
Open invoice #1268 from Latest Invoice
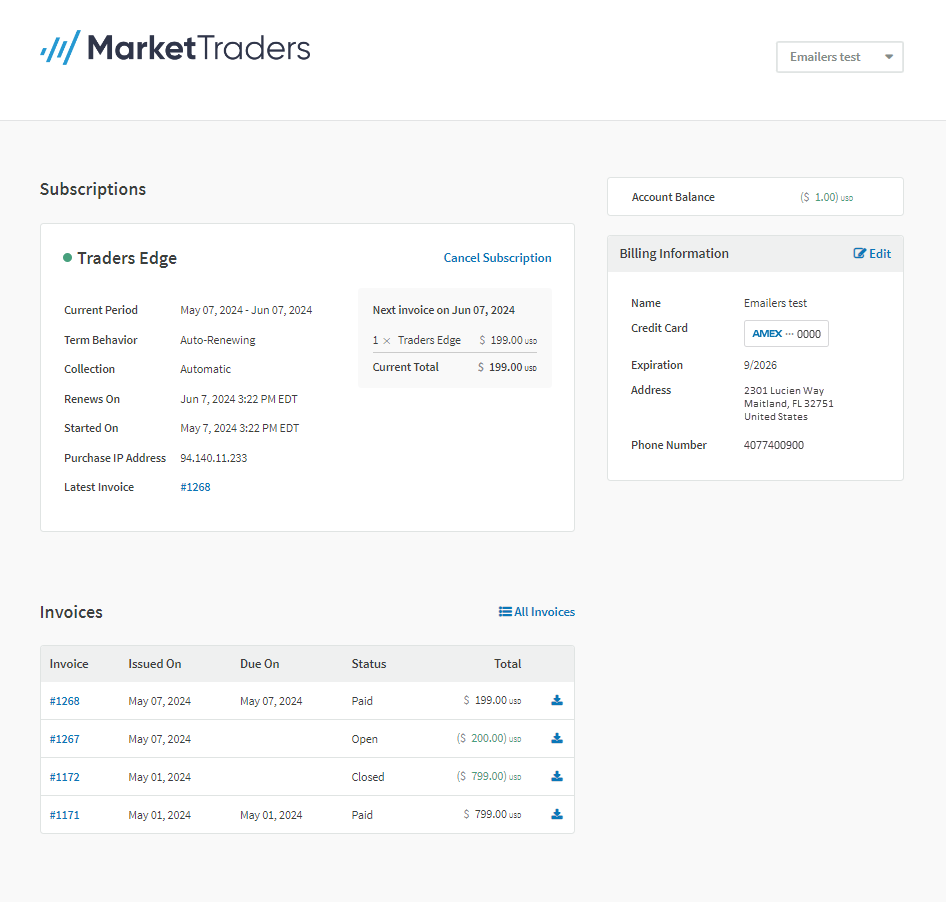[x=195, y=487]
